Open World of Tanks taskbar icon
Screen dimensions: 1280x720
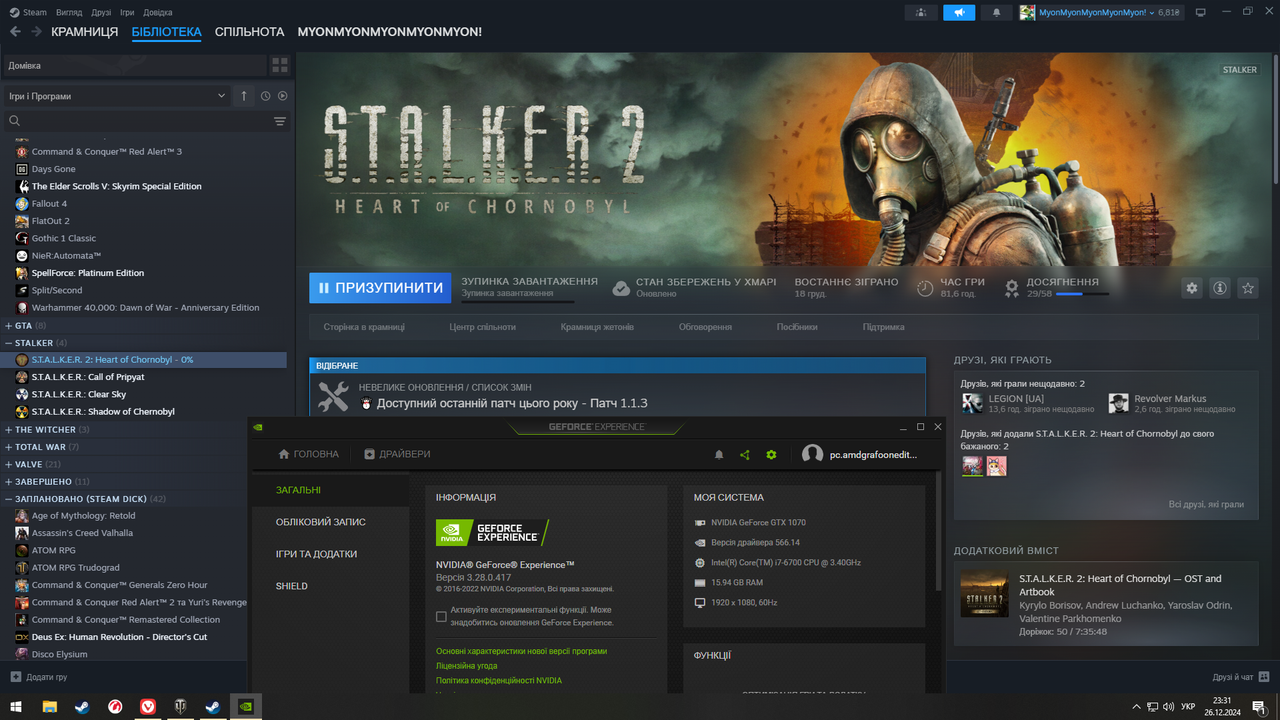point(181,706)
